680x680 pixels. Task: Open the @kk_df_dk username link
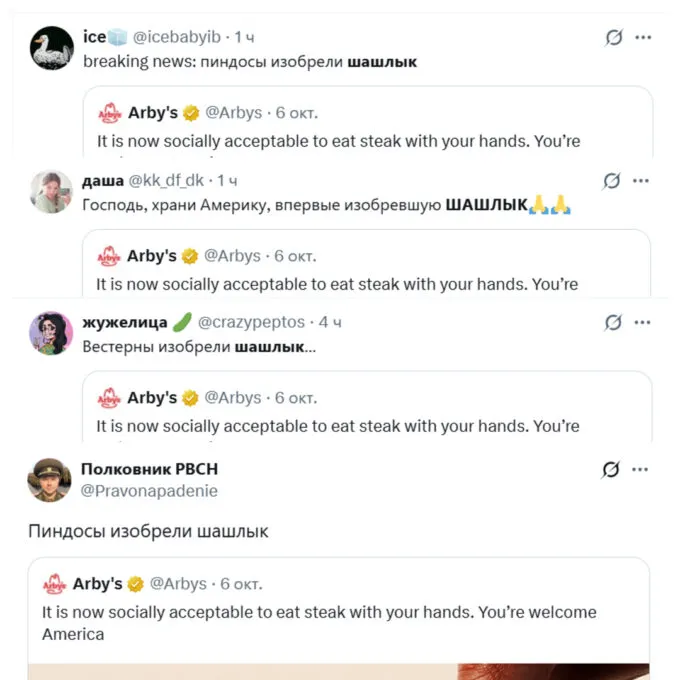click(169, 180)
